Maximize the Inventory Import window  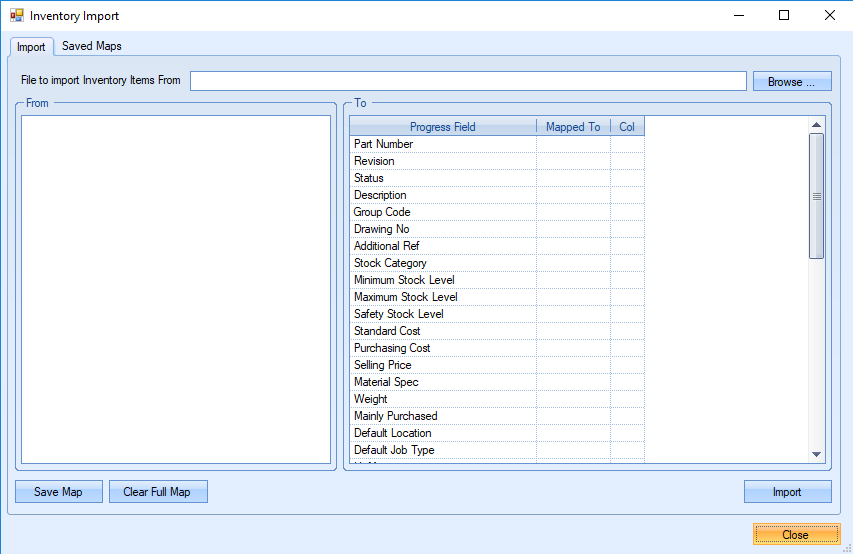click(784, 15)
